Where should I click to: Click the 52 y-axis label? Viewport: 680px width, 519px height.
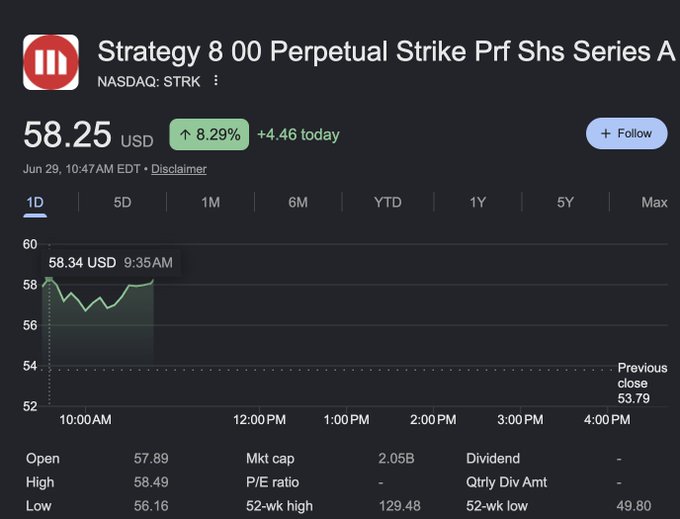pos(30,406)
